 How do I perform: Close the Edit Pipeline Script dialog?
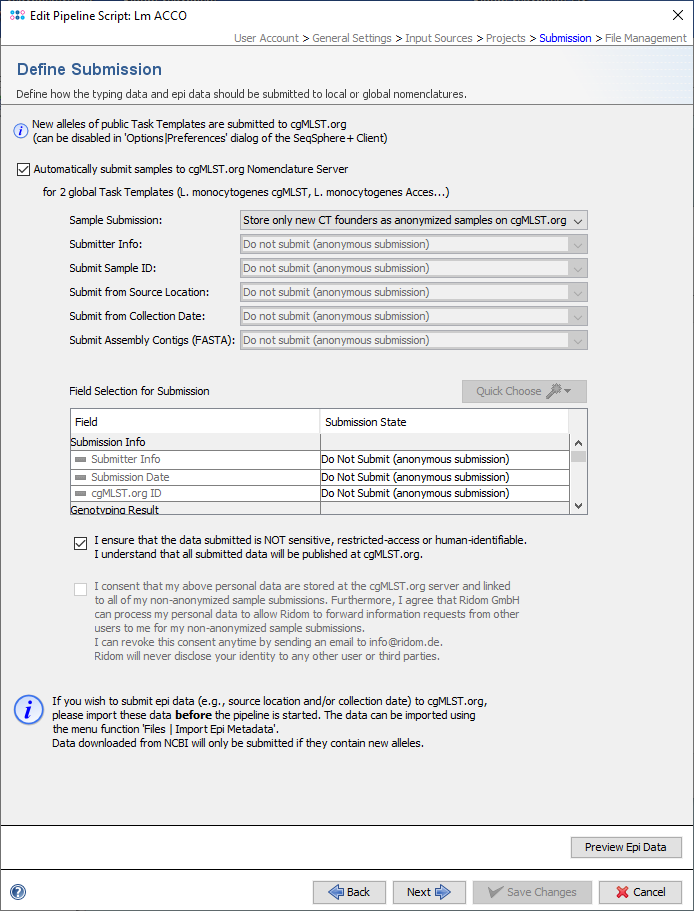click(670, 16)
